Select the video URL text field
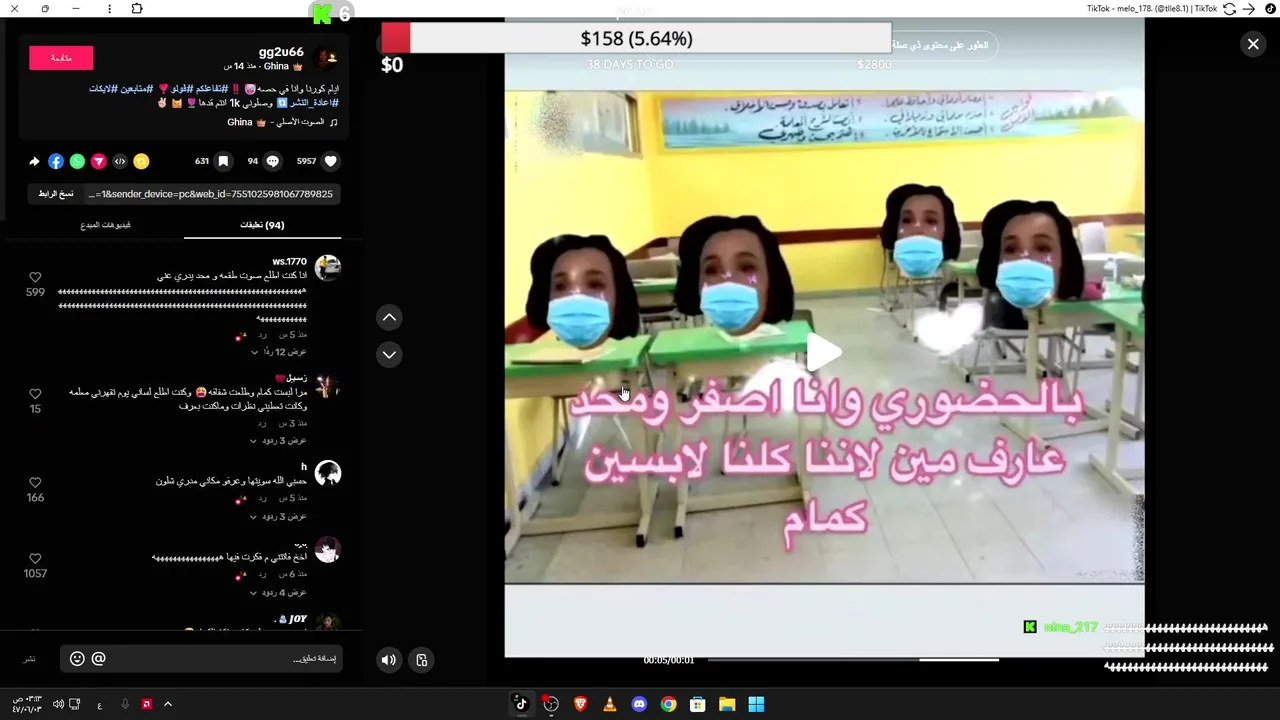Image resolution: width=1280 pixels, height=720 pixels. click(x=210, y=194)
